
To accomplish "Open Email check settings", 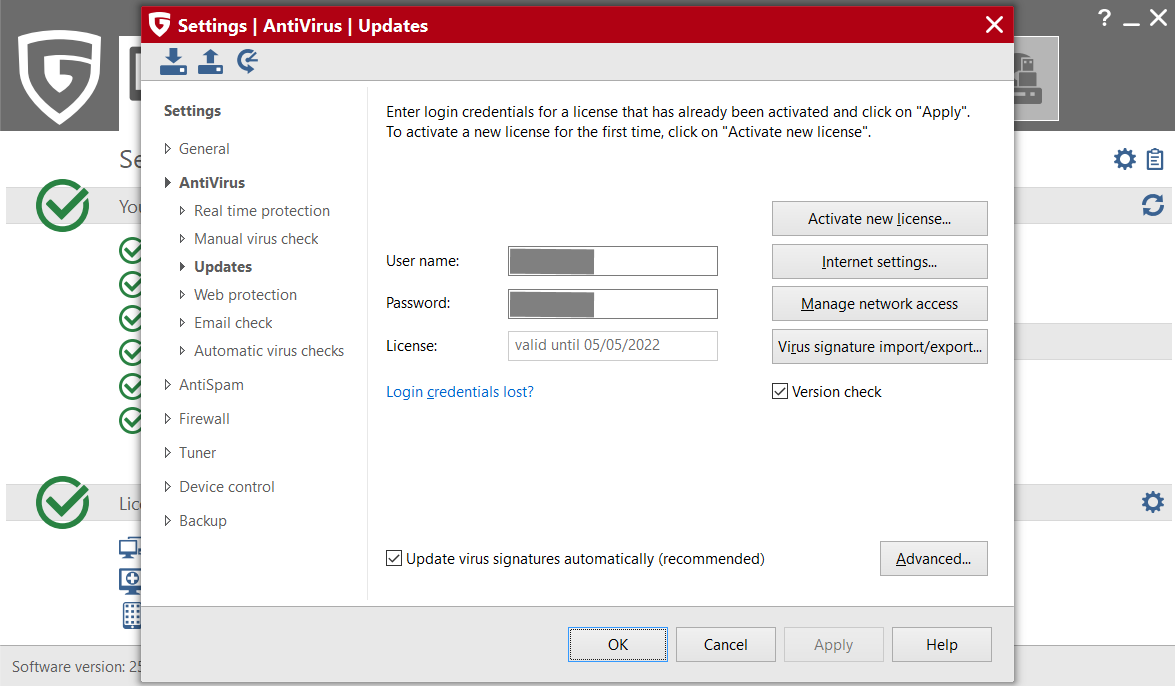I will (233, 322).
